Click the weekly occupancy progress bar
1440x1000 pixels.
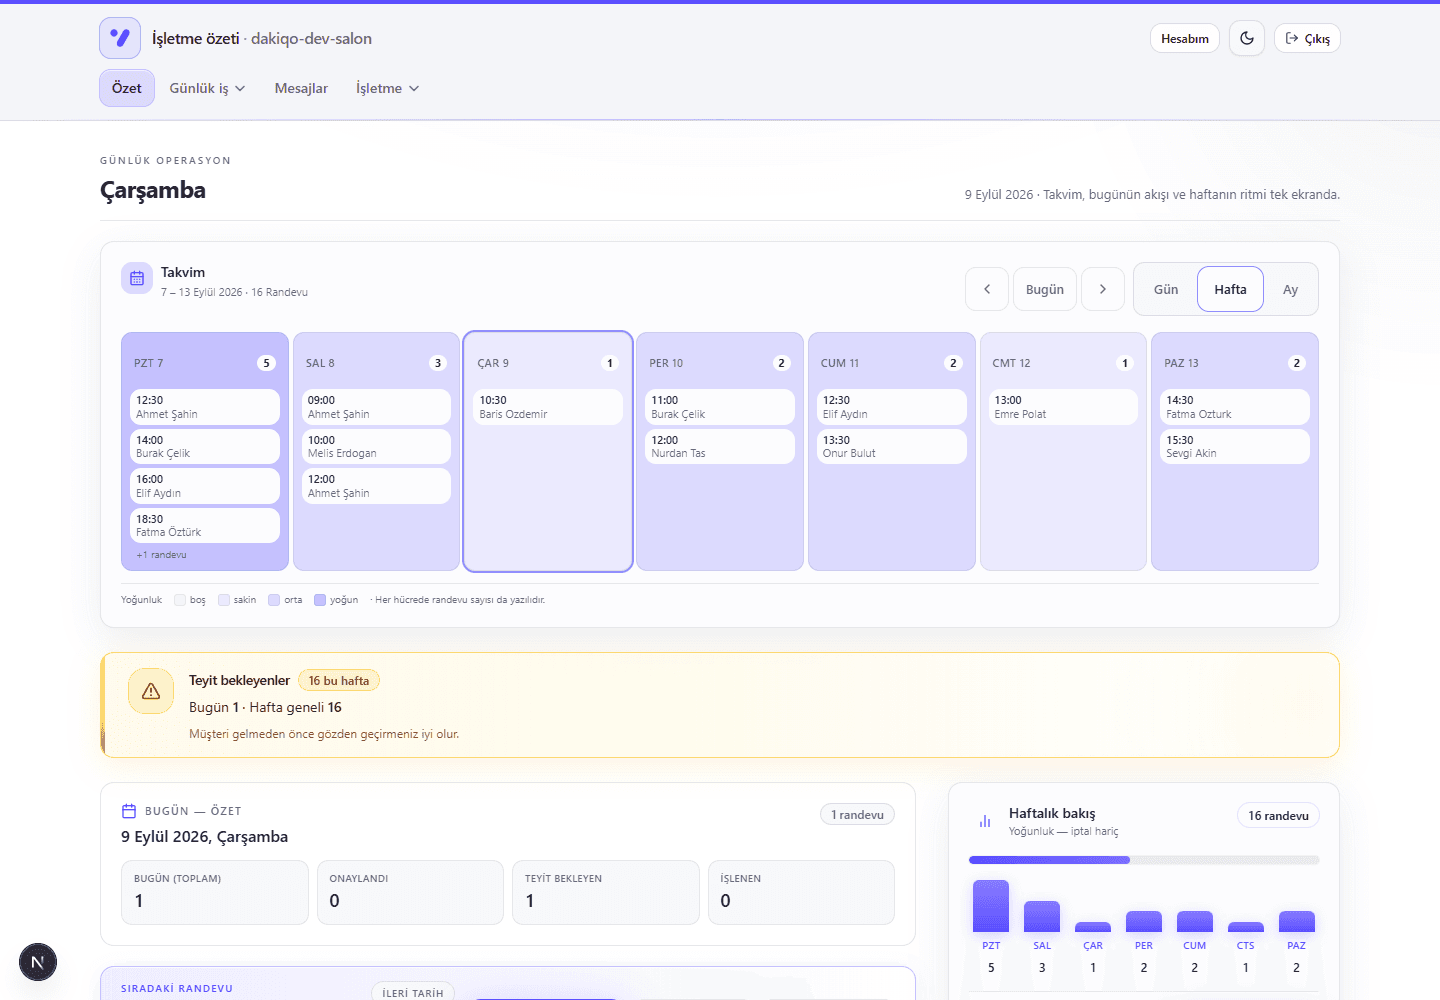(x=1144, y=860)
